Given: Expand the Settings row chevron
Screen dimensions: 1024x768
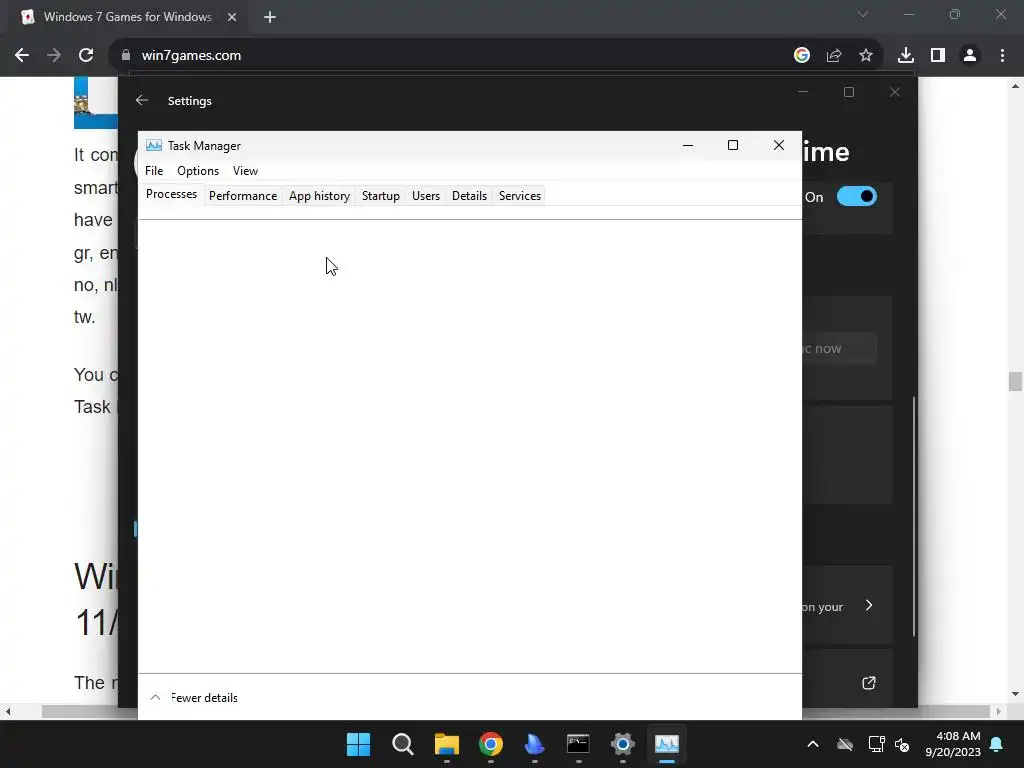Looking at the screenshot, I should (x=869, y=605).
